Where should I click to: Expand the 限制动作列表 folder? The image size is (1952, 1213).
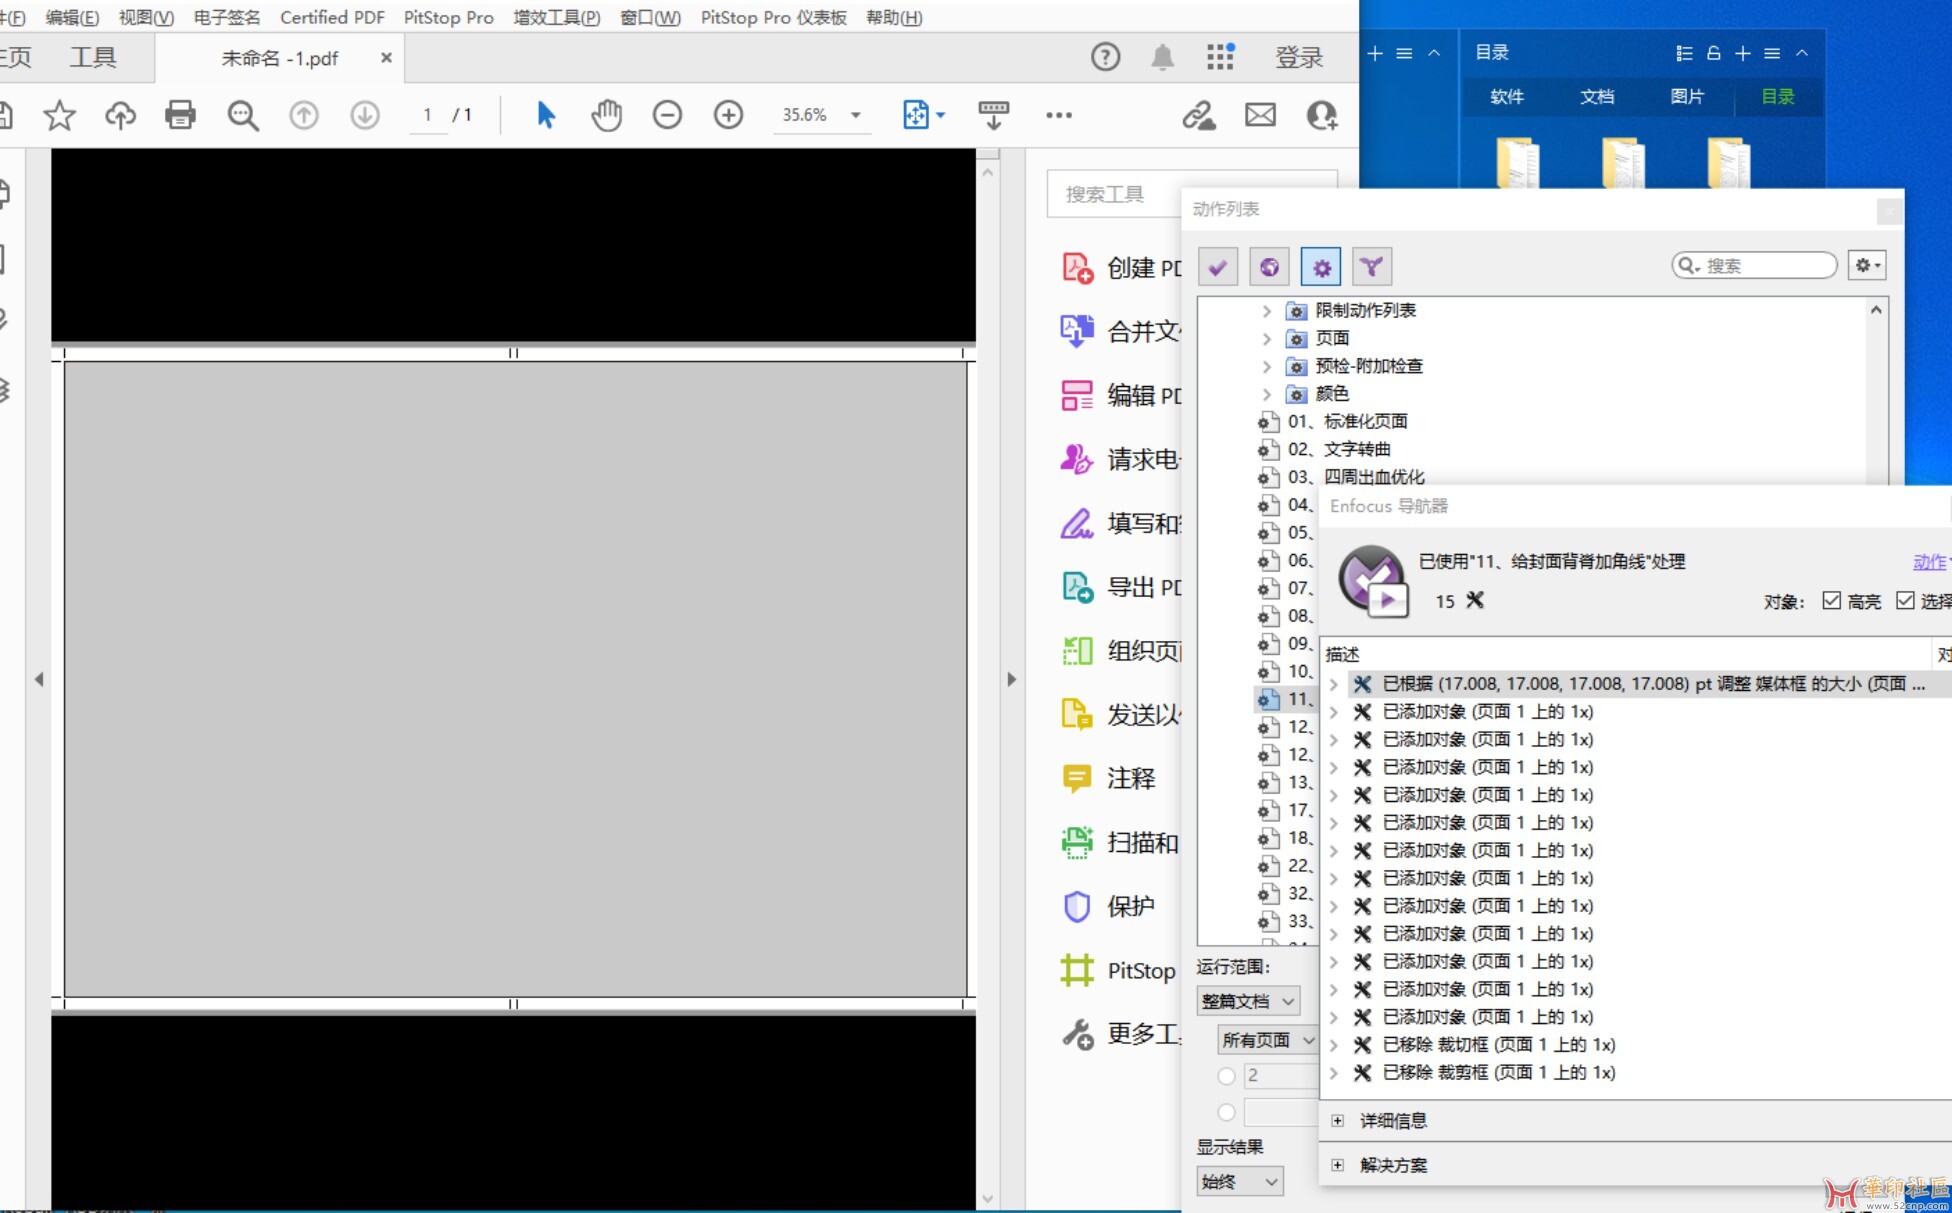click(1266, 311)
